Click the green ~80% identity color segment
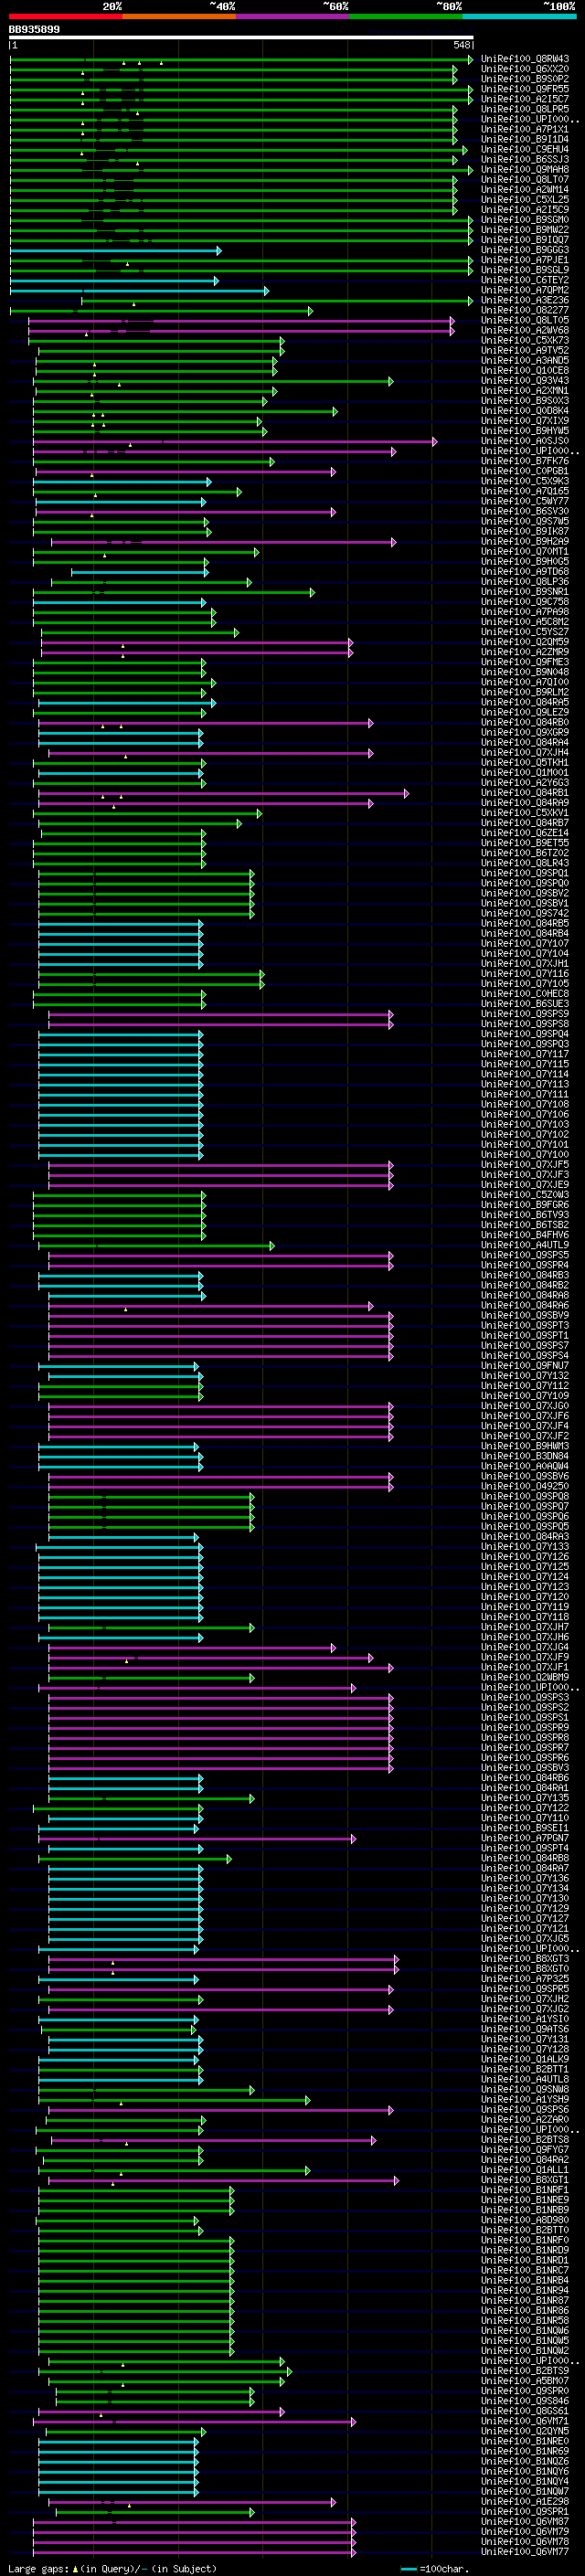Image resolution: width=585 pixels, height=2576 pixels. (406, 16)
